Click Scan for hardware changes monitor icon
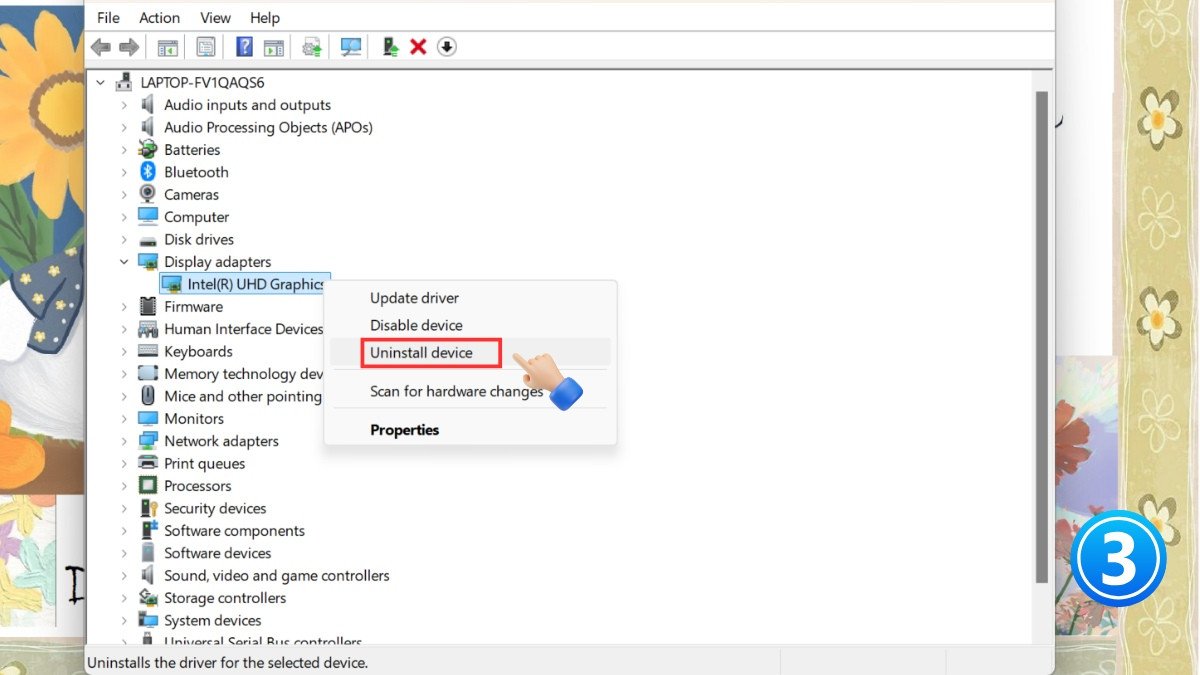The width and height of the screenshot is (1200, 675). click(351, 47)
